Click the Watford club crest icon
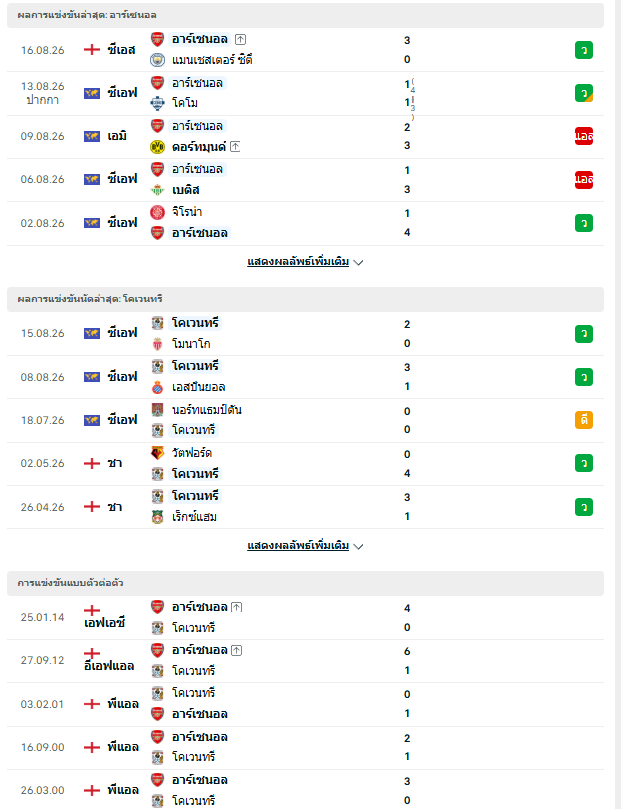 pos(157,453)
